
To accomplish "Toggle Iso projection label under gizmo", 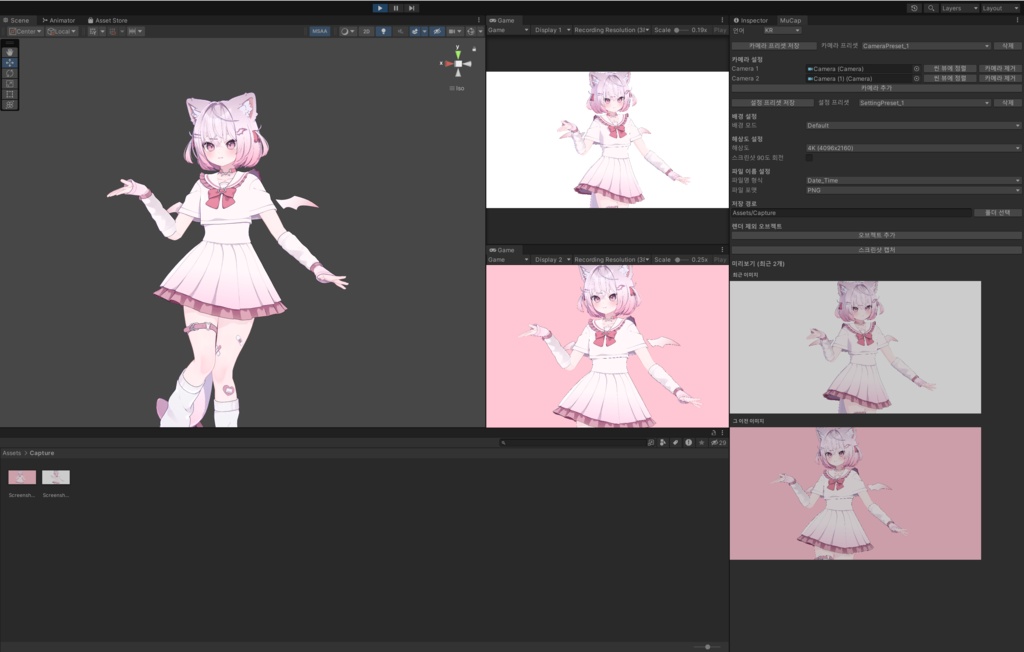I will (457, 88).
